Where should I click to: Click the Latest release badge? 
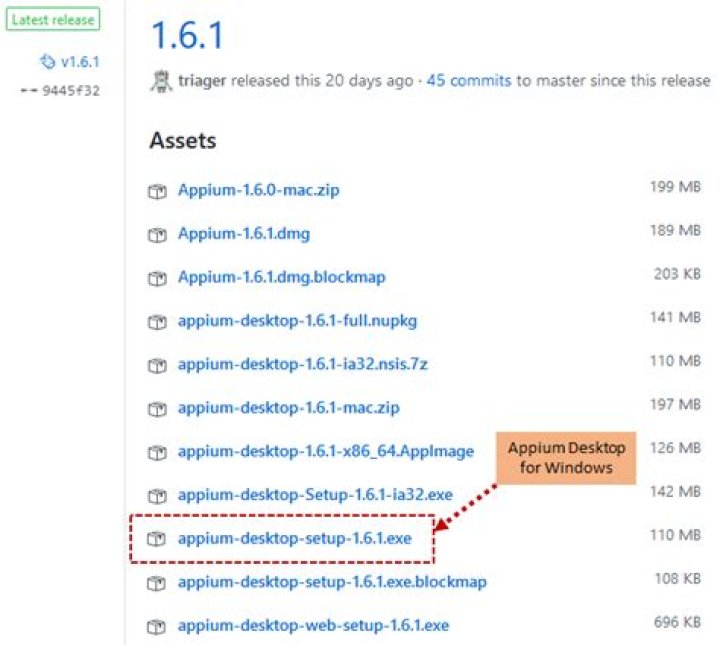pos(53,19)
